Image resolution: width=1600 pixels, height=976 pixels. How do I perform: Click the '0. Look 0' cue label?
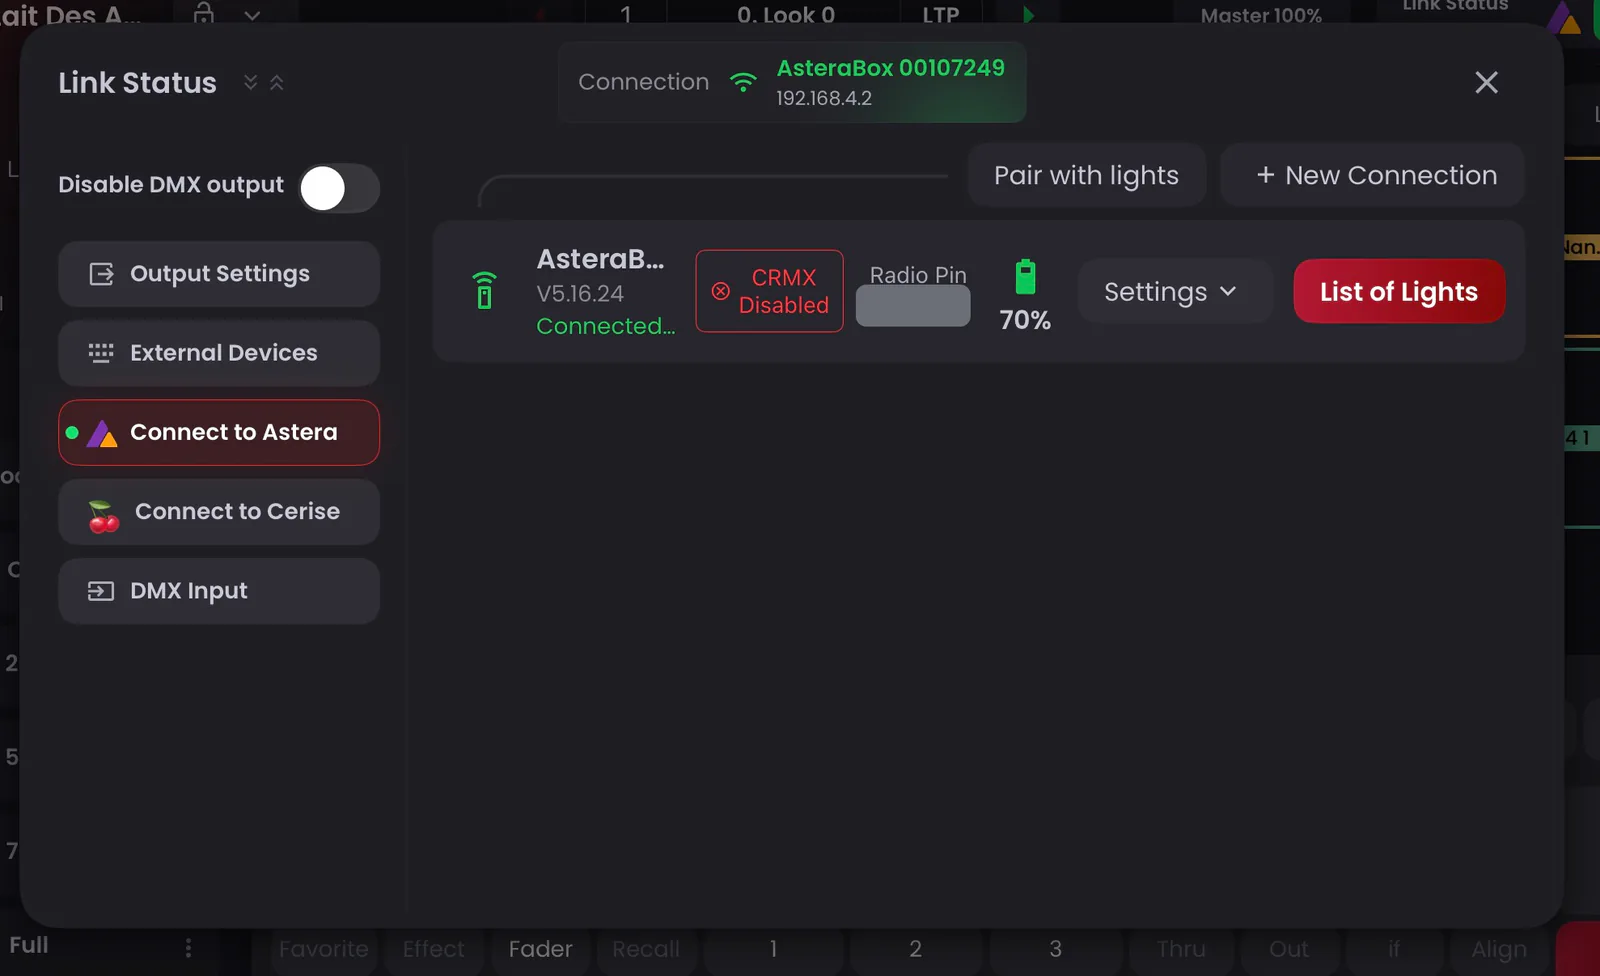coord(786,15)
